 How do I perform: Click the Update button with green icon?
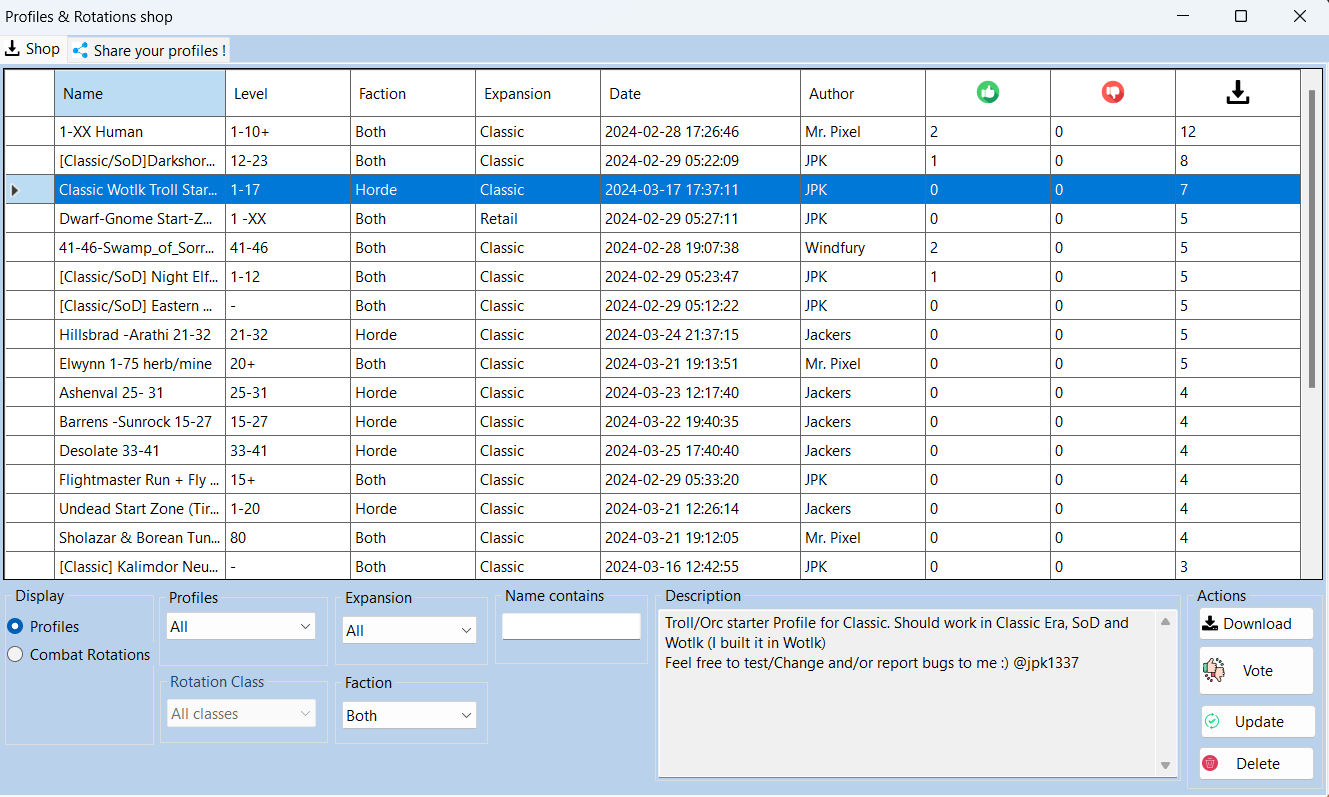tap(1256, 722)
